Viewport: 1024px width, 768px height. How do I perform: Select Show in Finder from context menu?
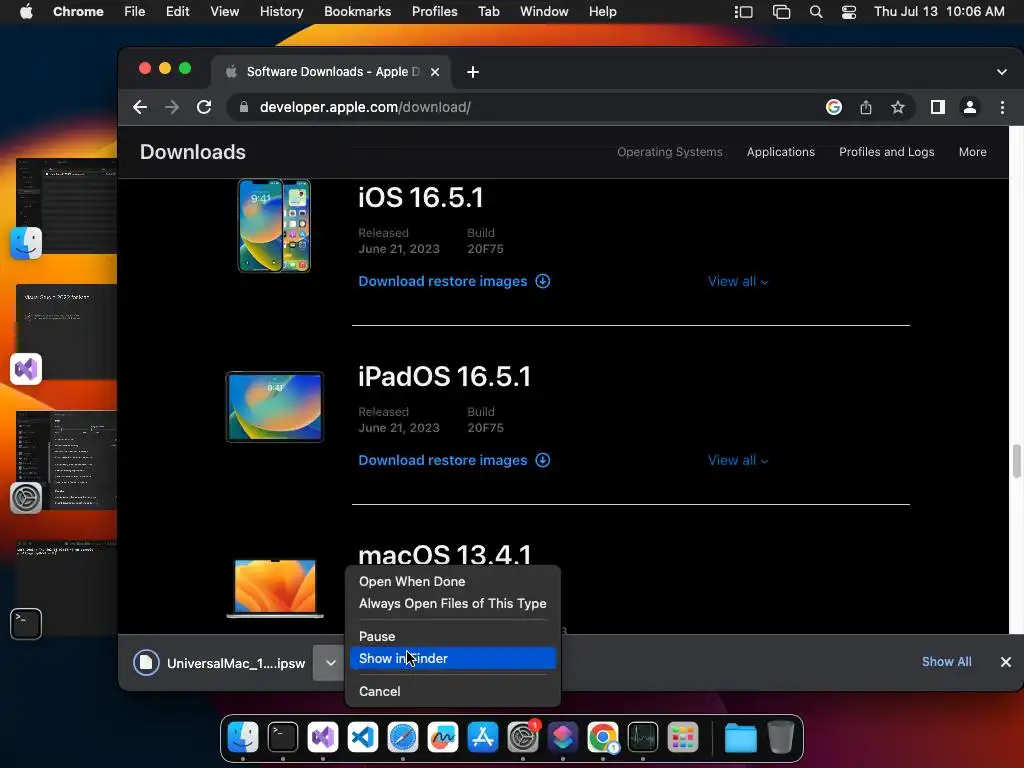pos(453,658)
